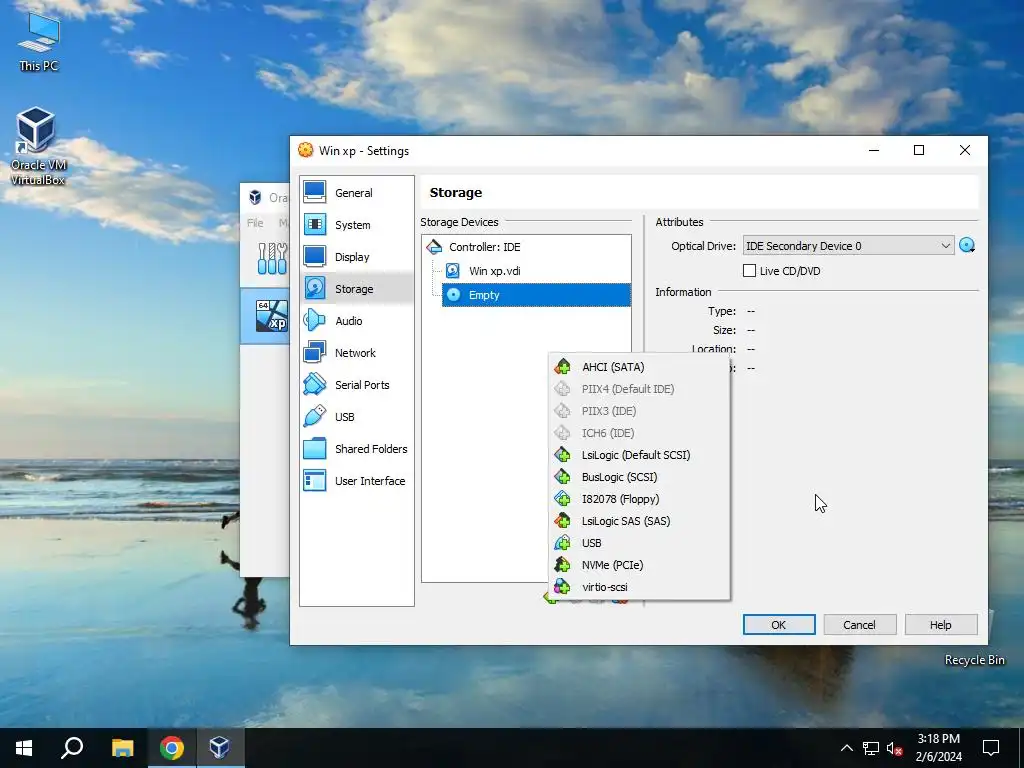Screen dimensions: 1024x768
Task: Click the optical disk chooser icon
Action: click(967, 246)
